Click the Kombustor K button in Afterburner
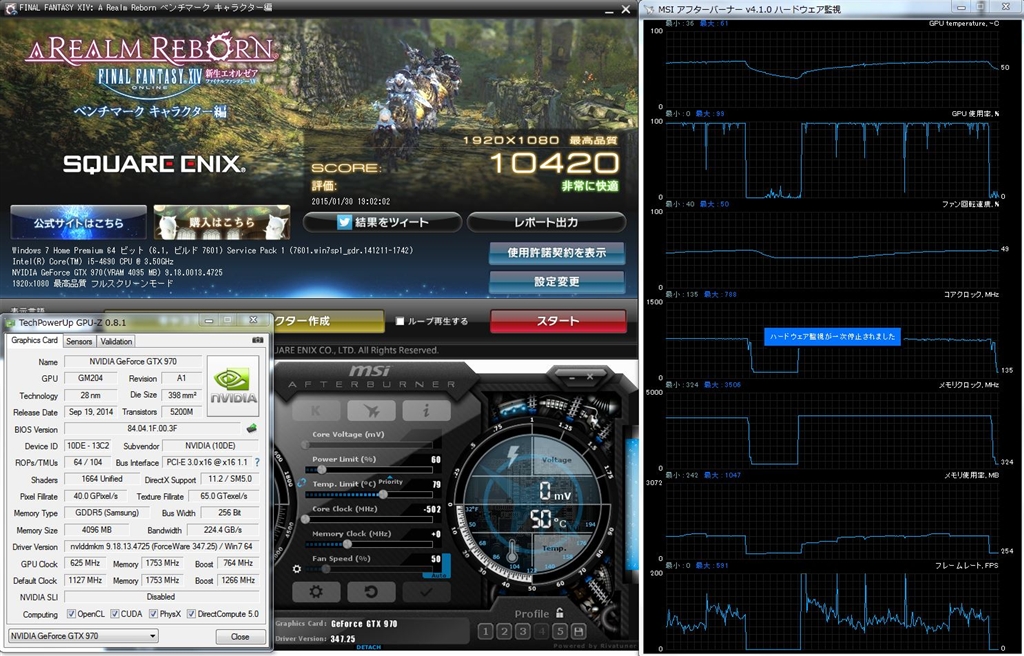 (x=316, y=410)
